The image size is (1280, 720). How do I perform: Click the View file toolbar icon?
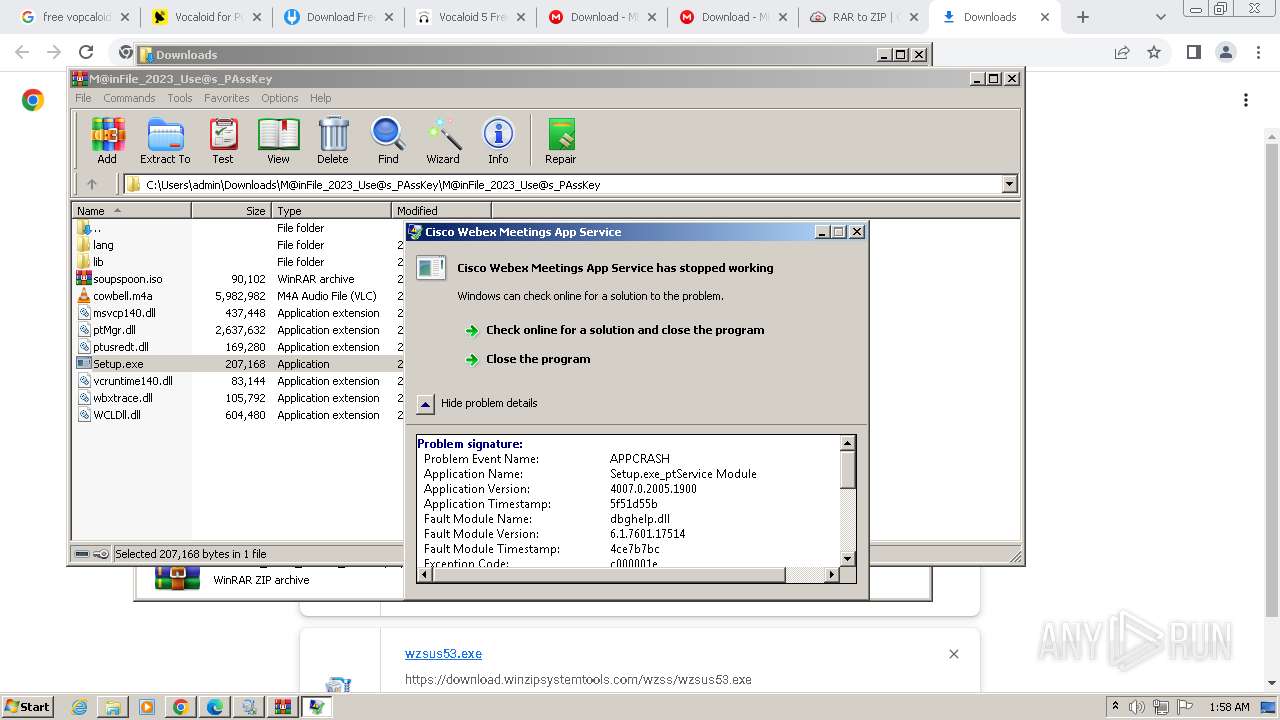pos(278,140)
